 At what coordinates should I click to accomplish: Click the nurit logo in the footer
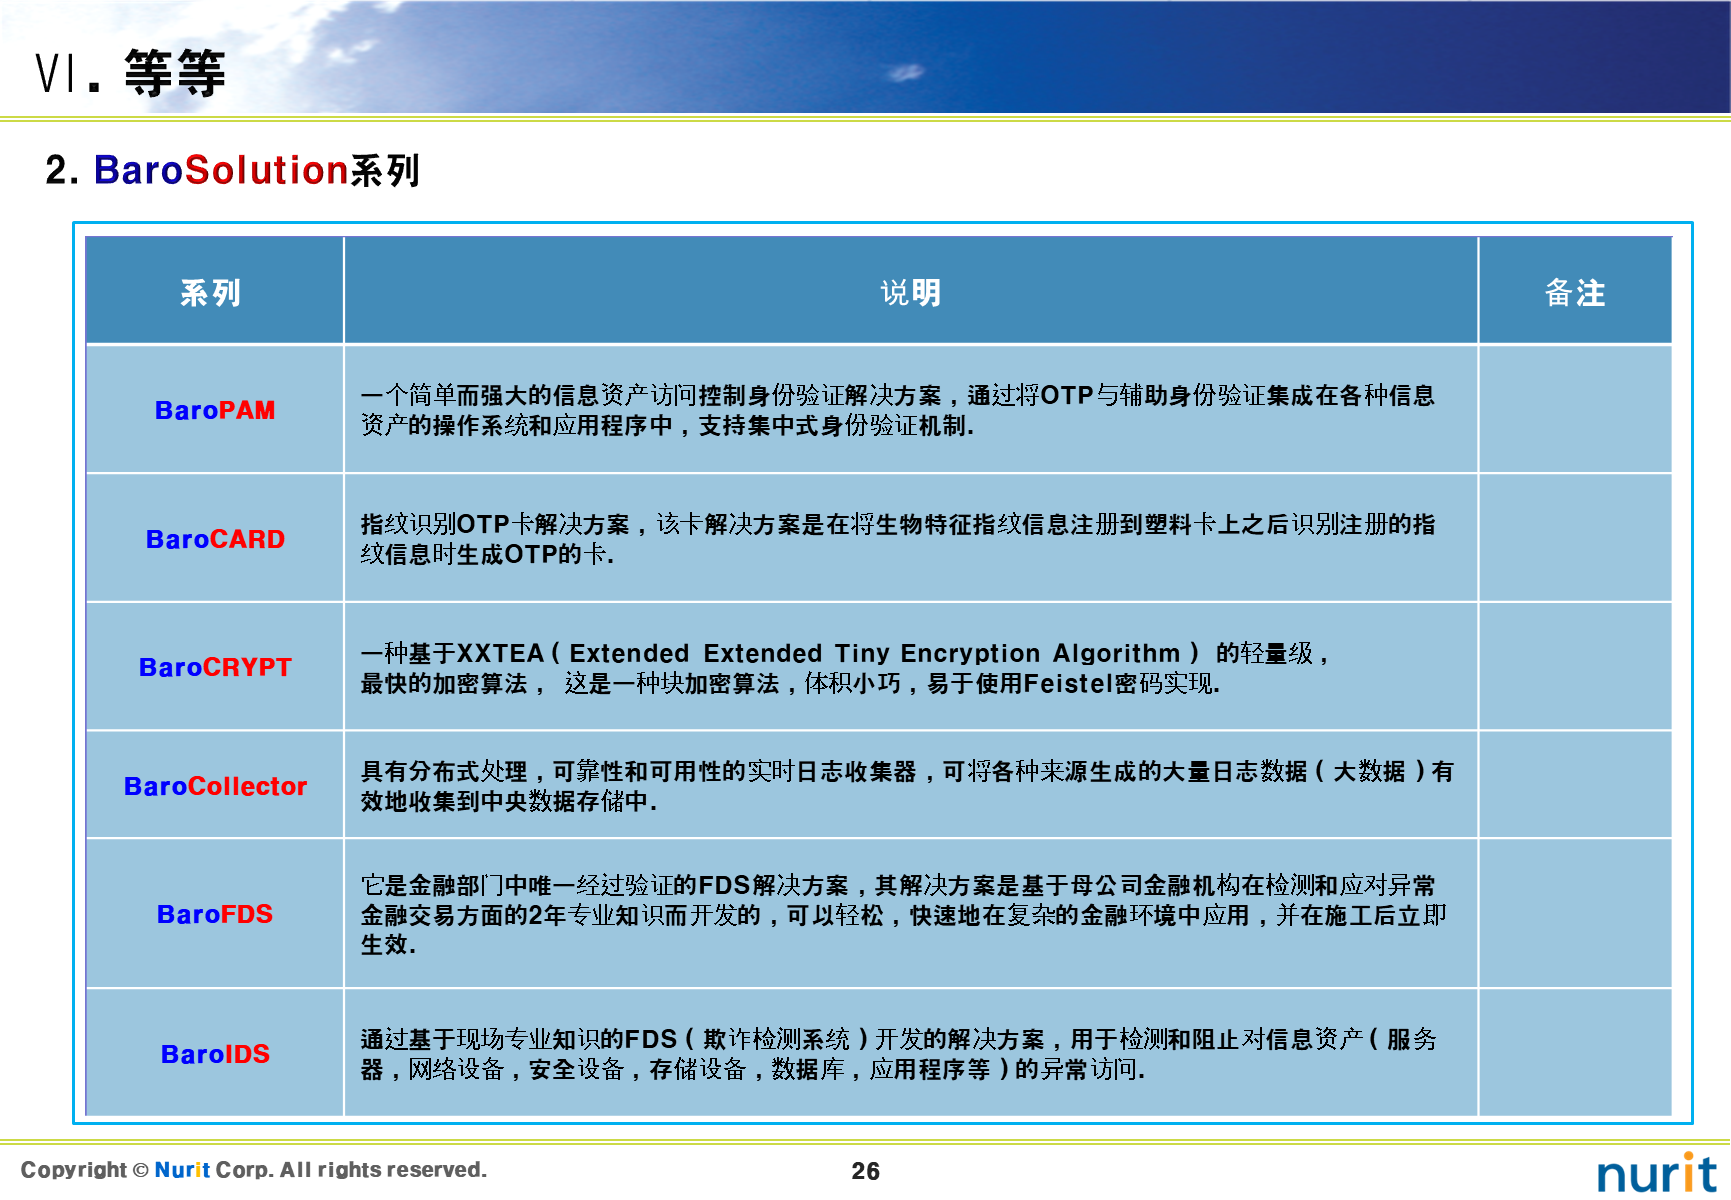click(1657, 1173)
